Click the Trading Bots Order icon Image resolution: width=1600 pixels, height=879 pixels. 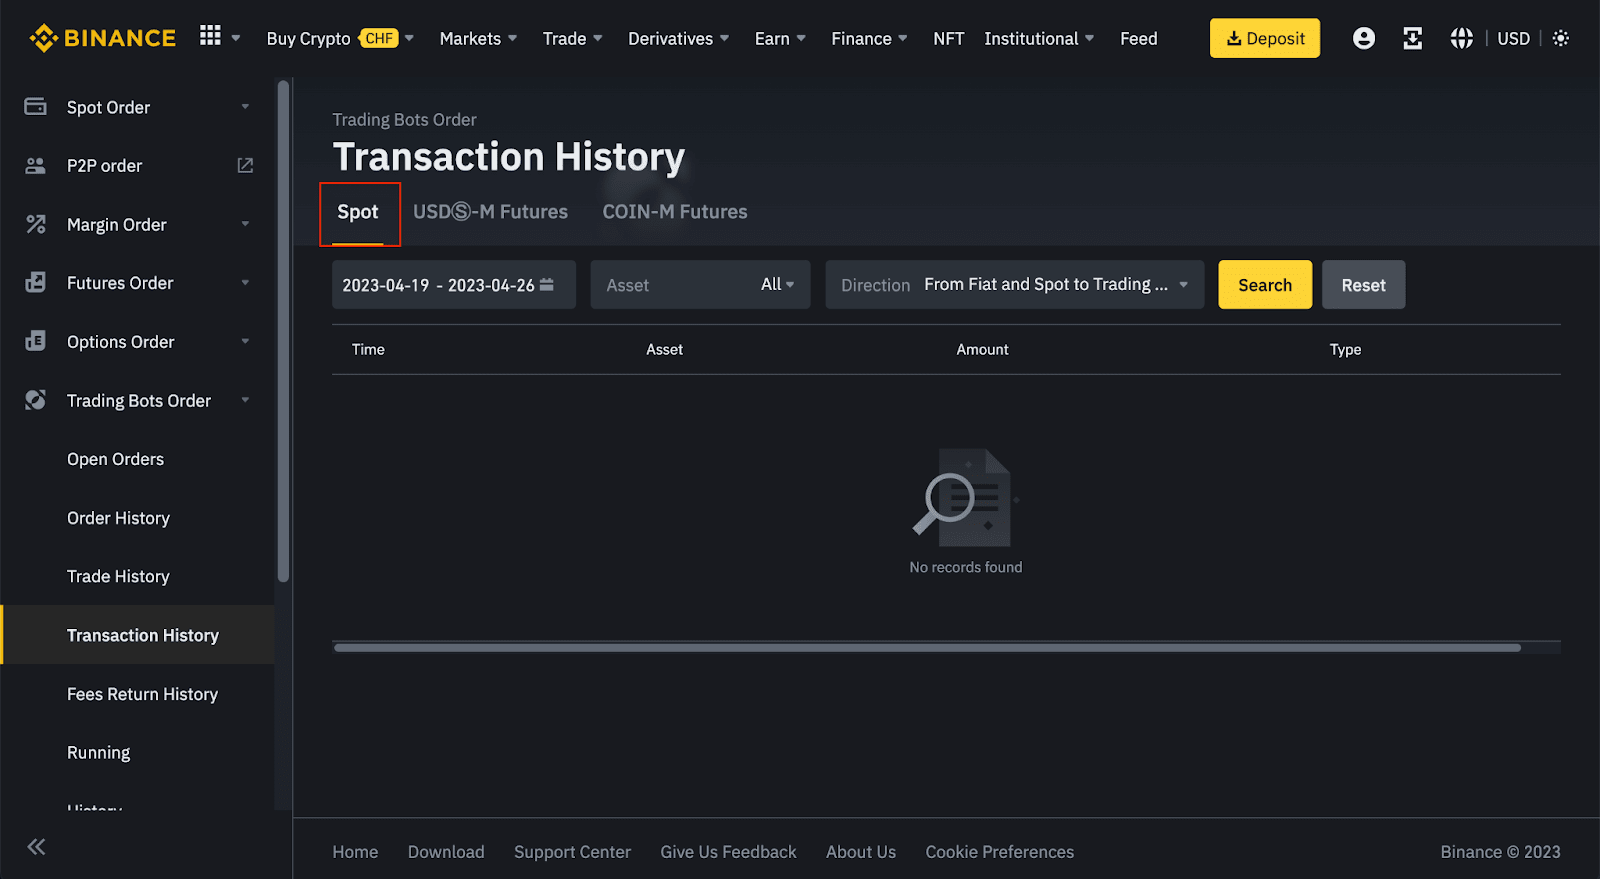[36, 400]
